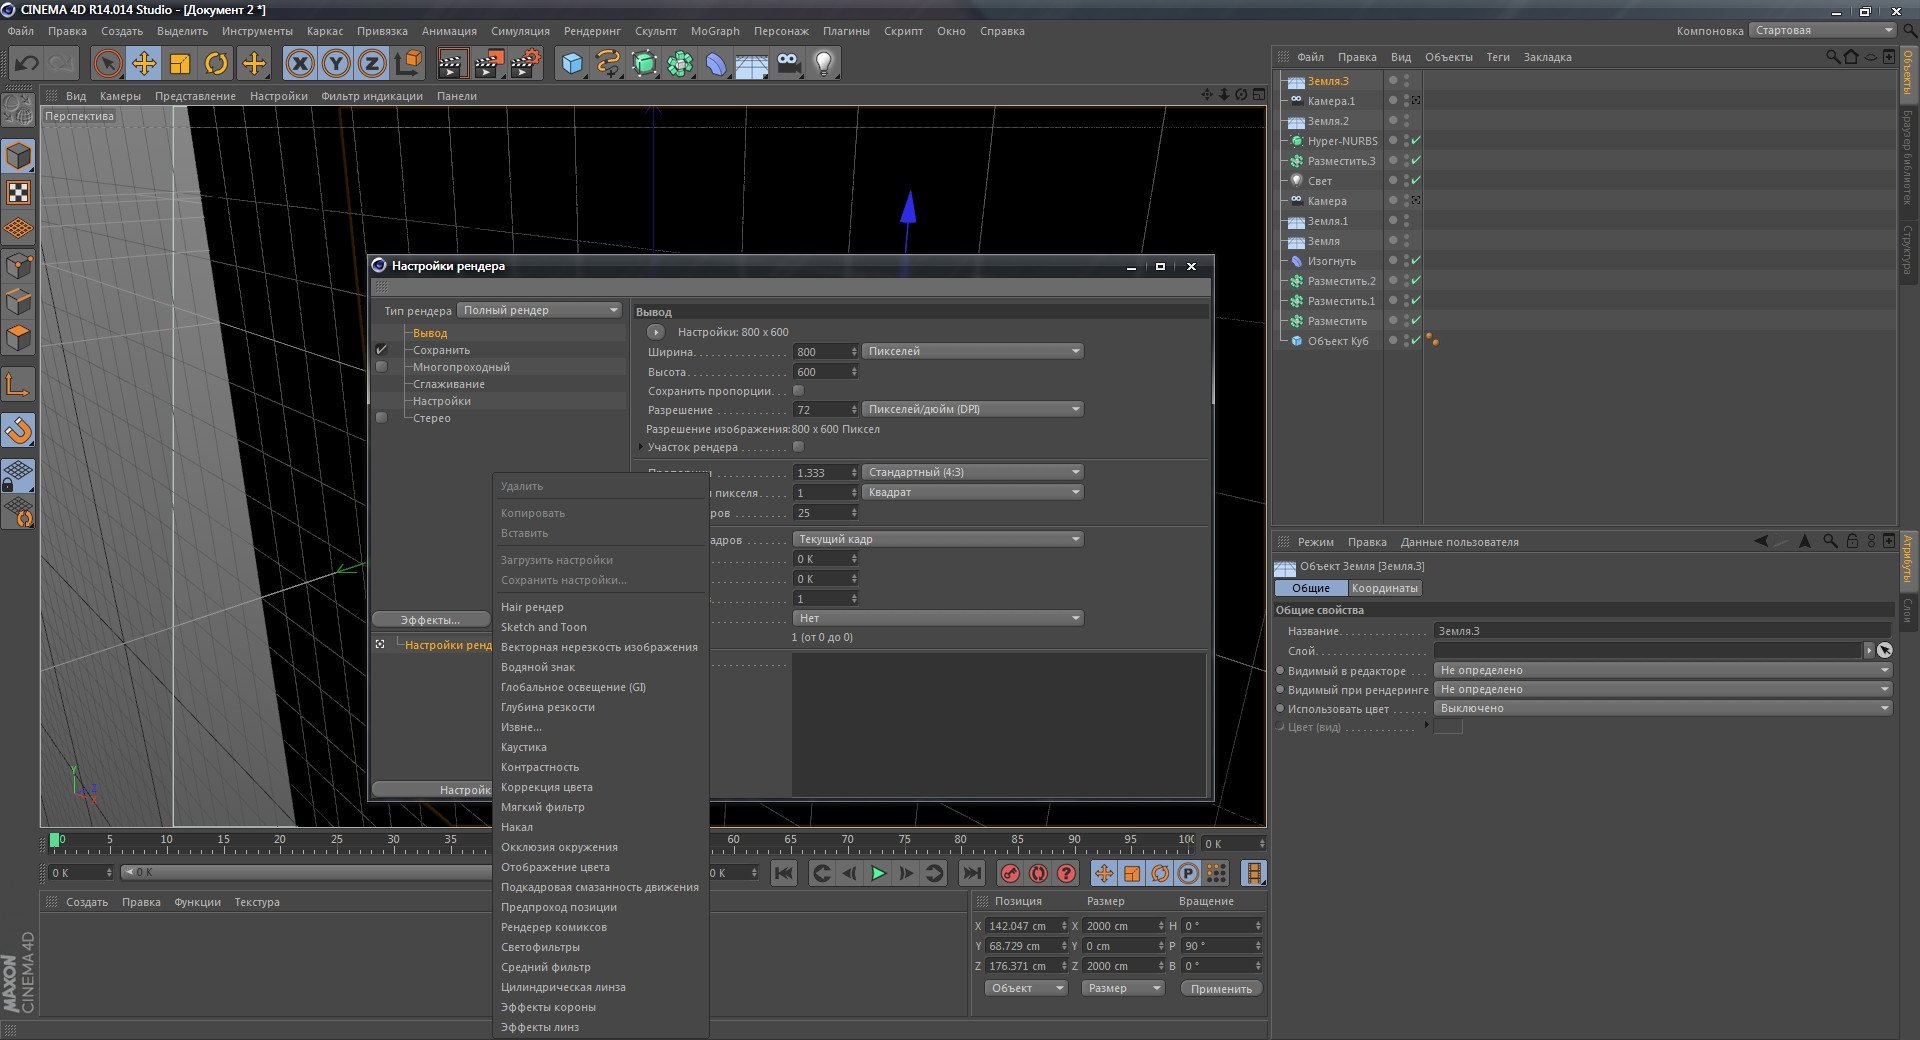Viewport: 1920px width, 1040px height.
Task: Select the Rotate tool
Action: pos(216,64)
